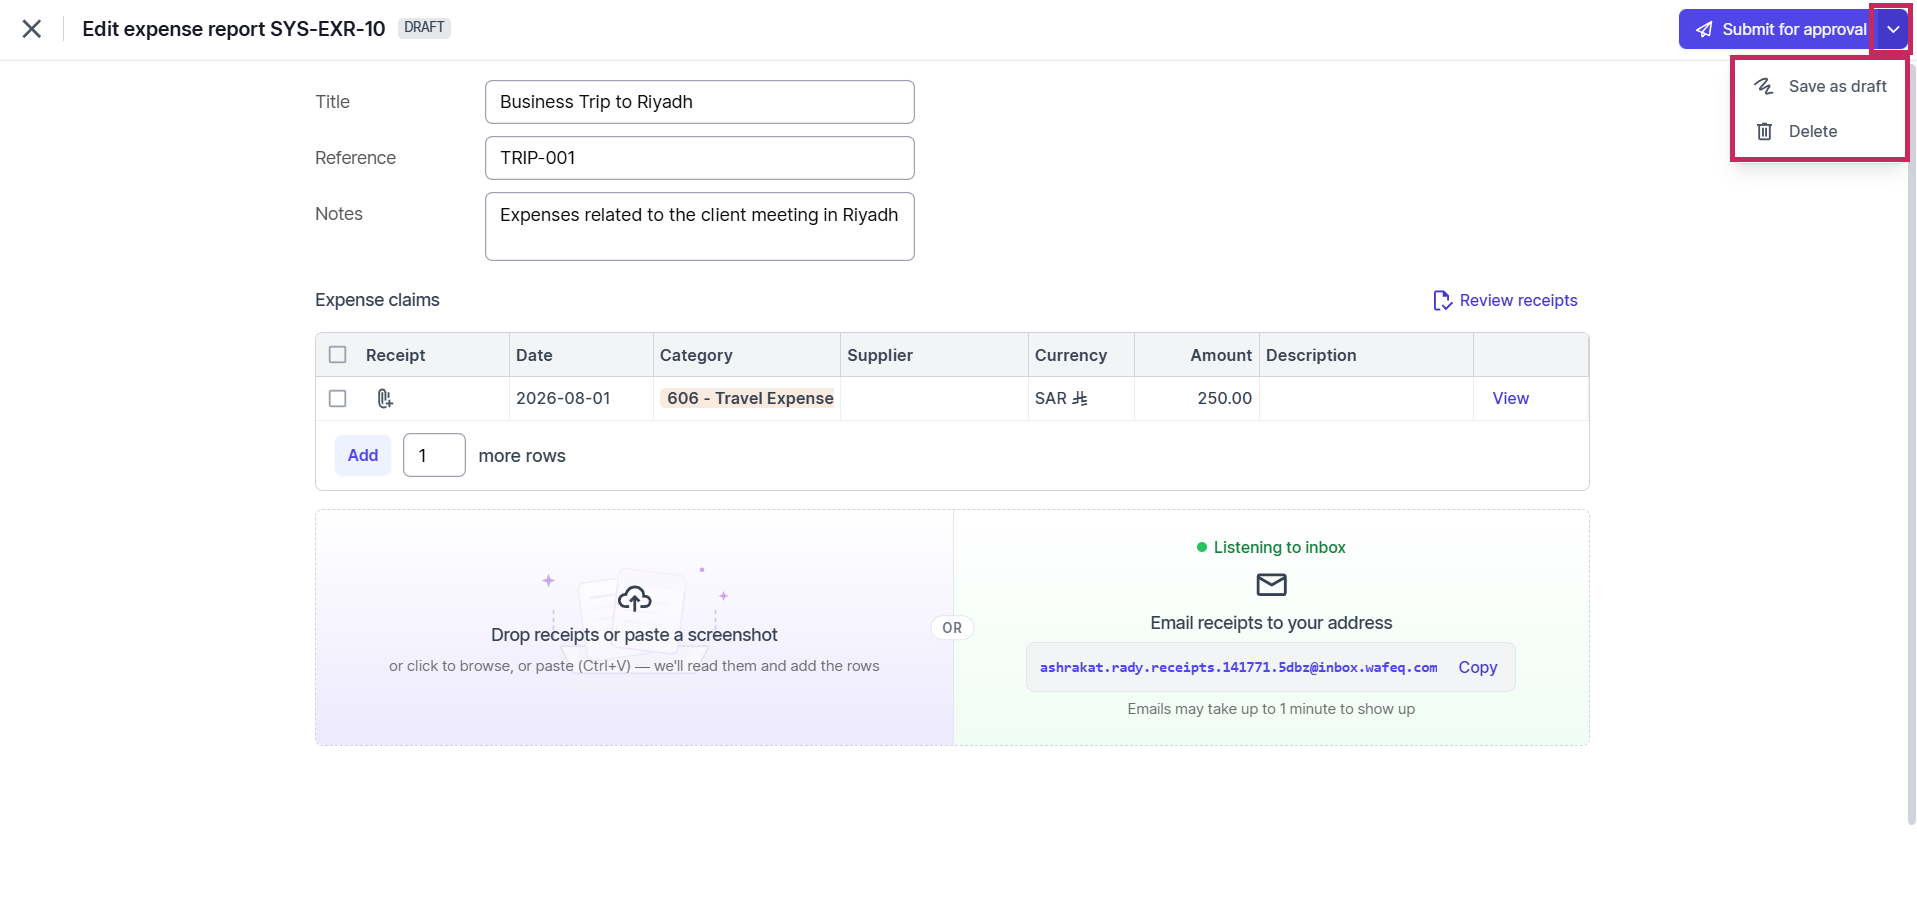Click the trash icon next to Delete

pos(1765,131)
